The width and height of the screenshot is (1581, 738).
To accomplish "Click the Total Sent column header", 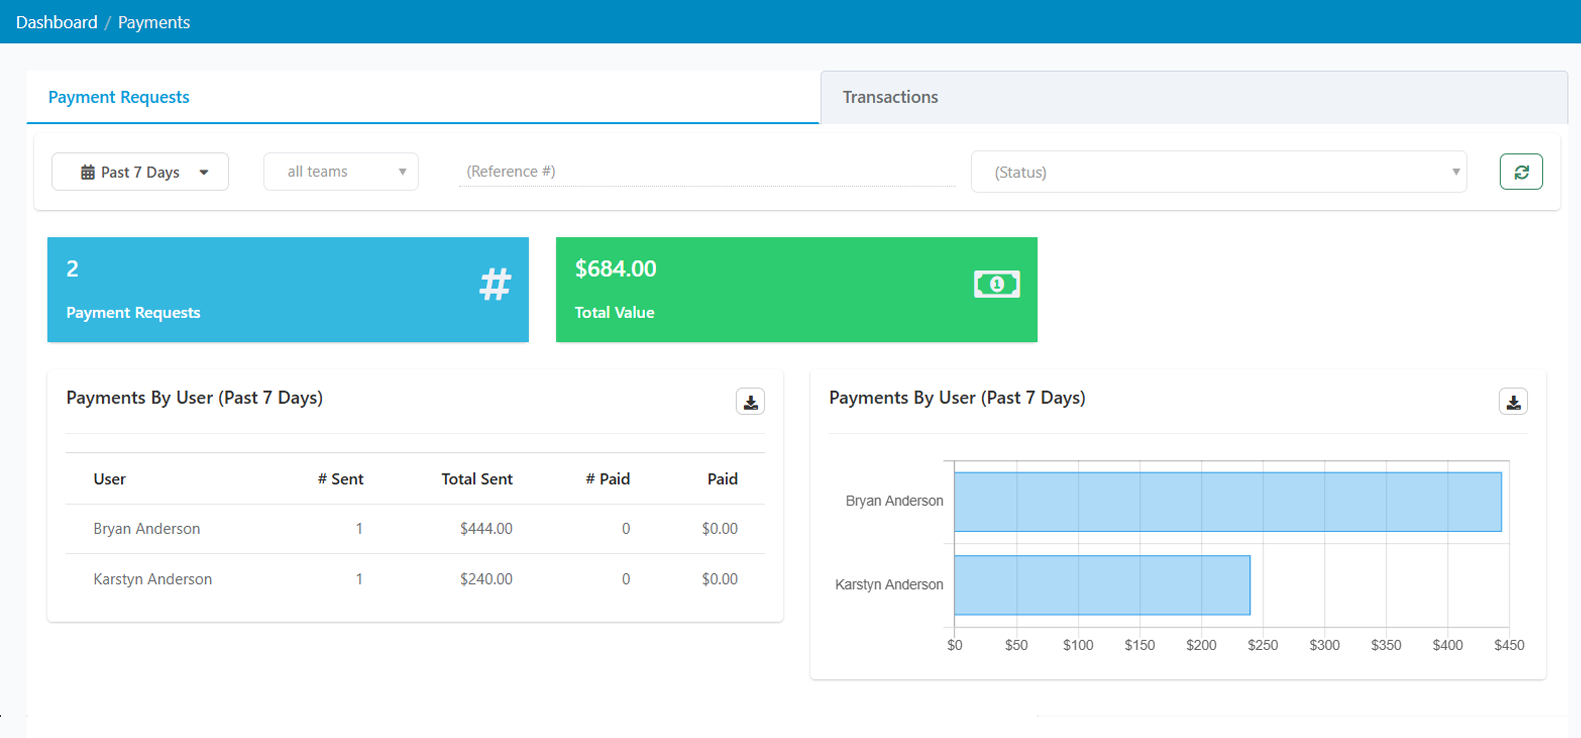I will [477, 479].
